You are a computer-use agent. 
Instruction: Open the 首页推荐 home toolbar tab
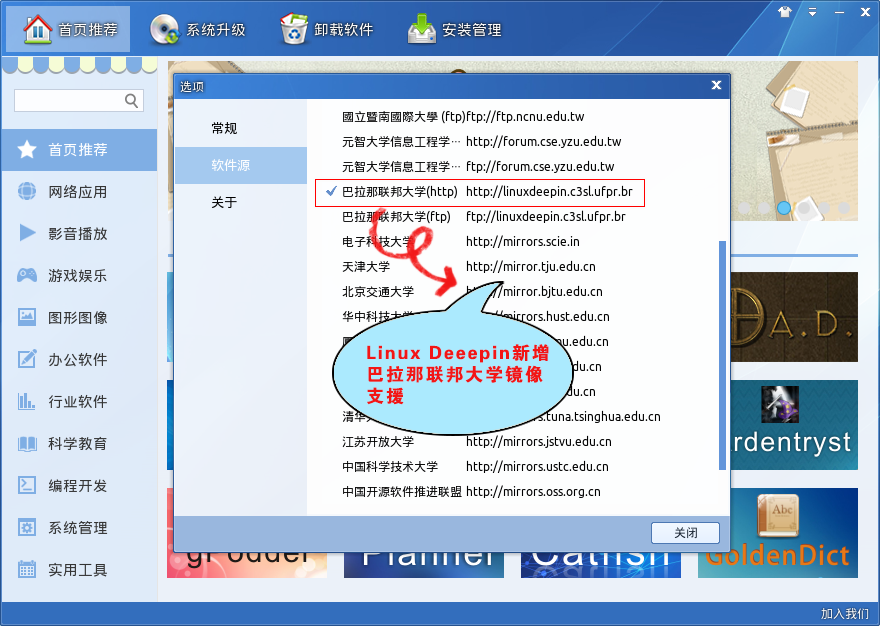68,29
